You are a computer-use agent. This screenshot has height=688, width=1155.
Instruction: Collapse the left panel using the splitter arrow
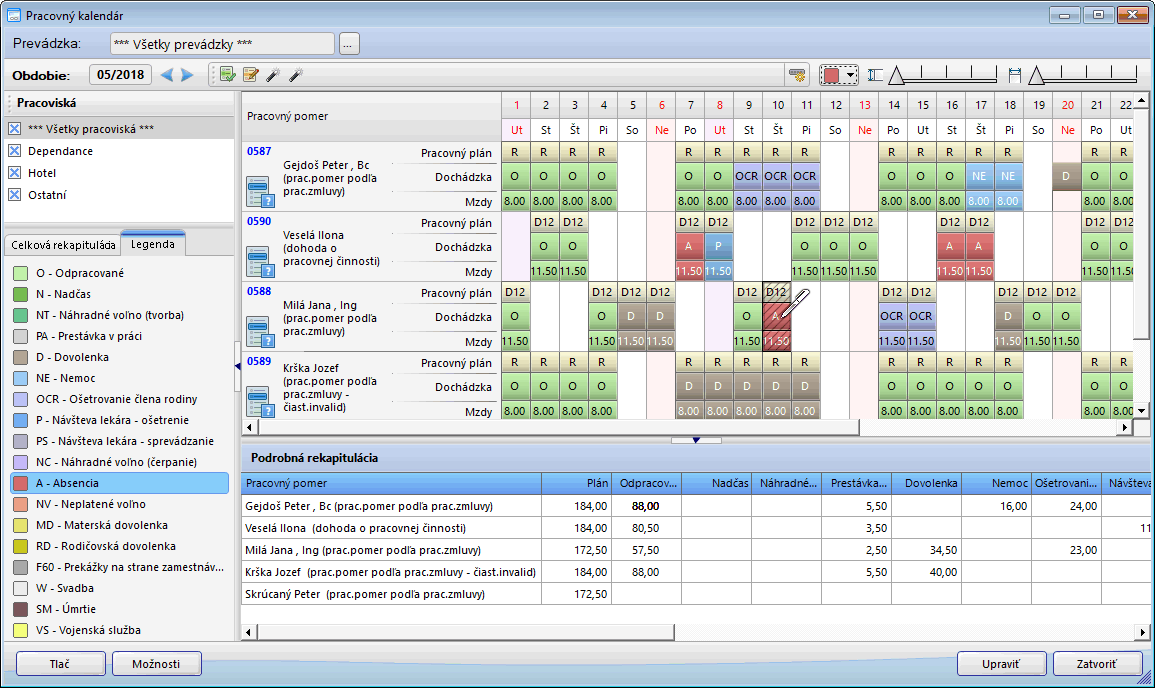237,367
